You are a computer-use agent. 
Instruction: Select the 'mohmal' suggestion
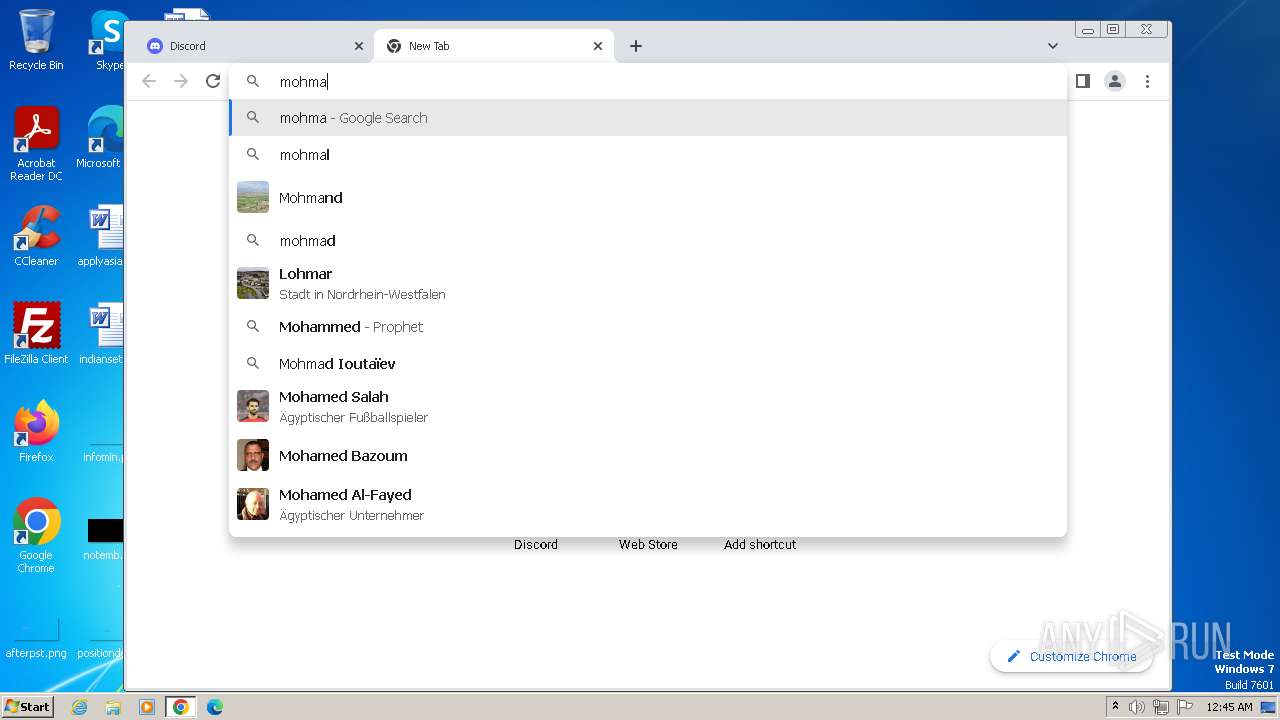point(648,155)
